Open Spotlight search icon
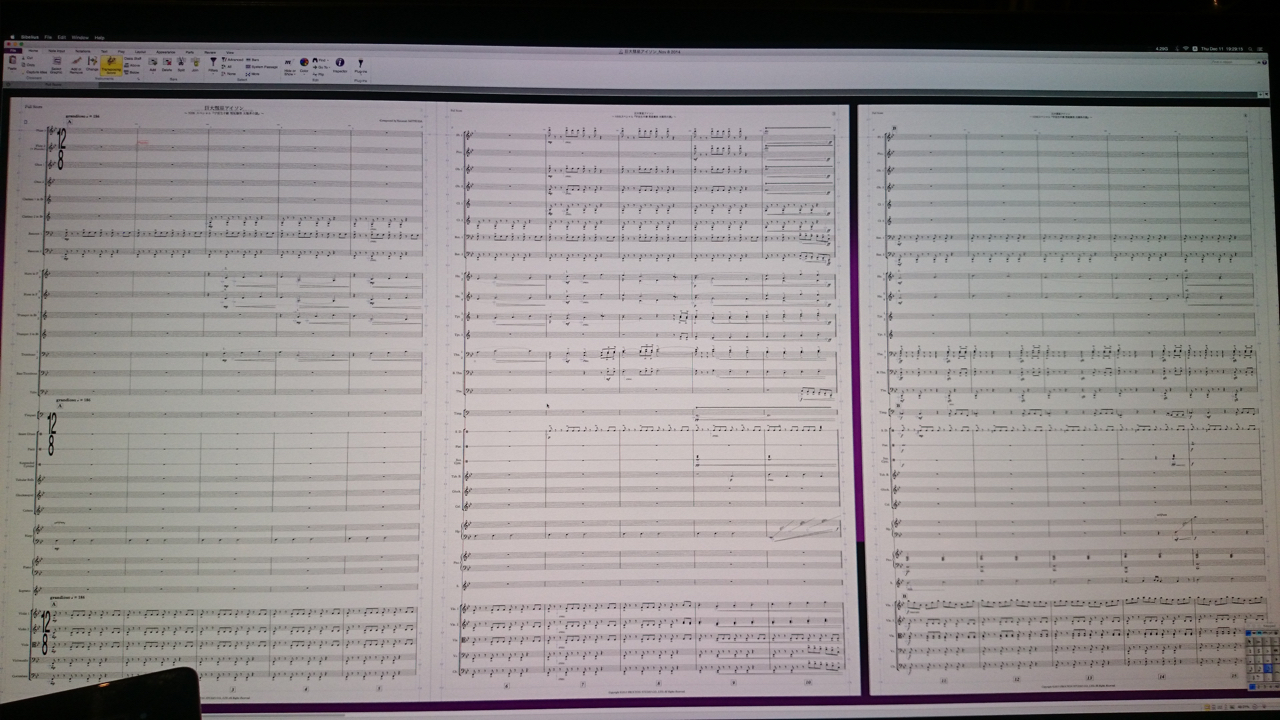The width and height of the screenshot is (1280, 720). 1250,49
